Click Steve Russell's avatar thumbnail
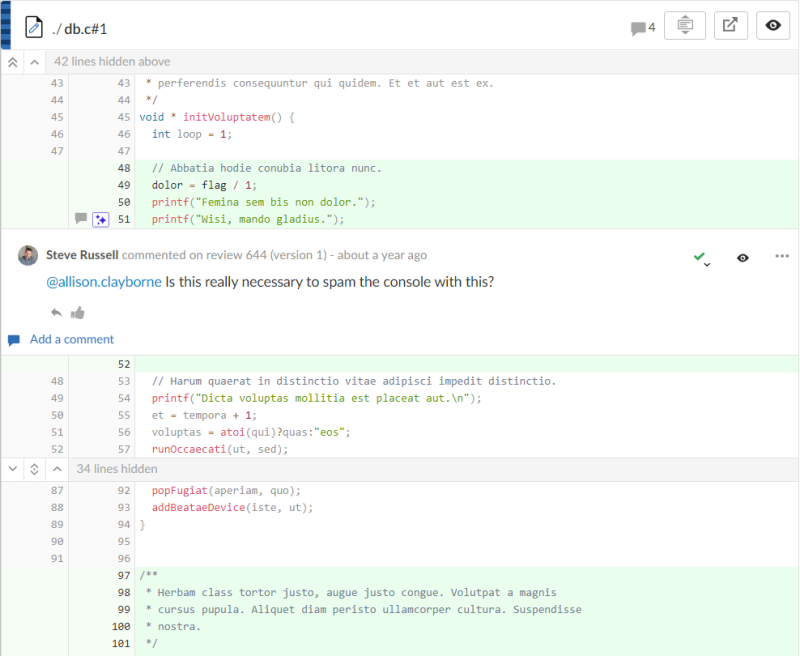800x656 pixels. [x=27, y=255]
